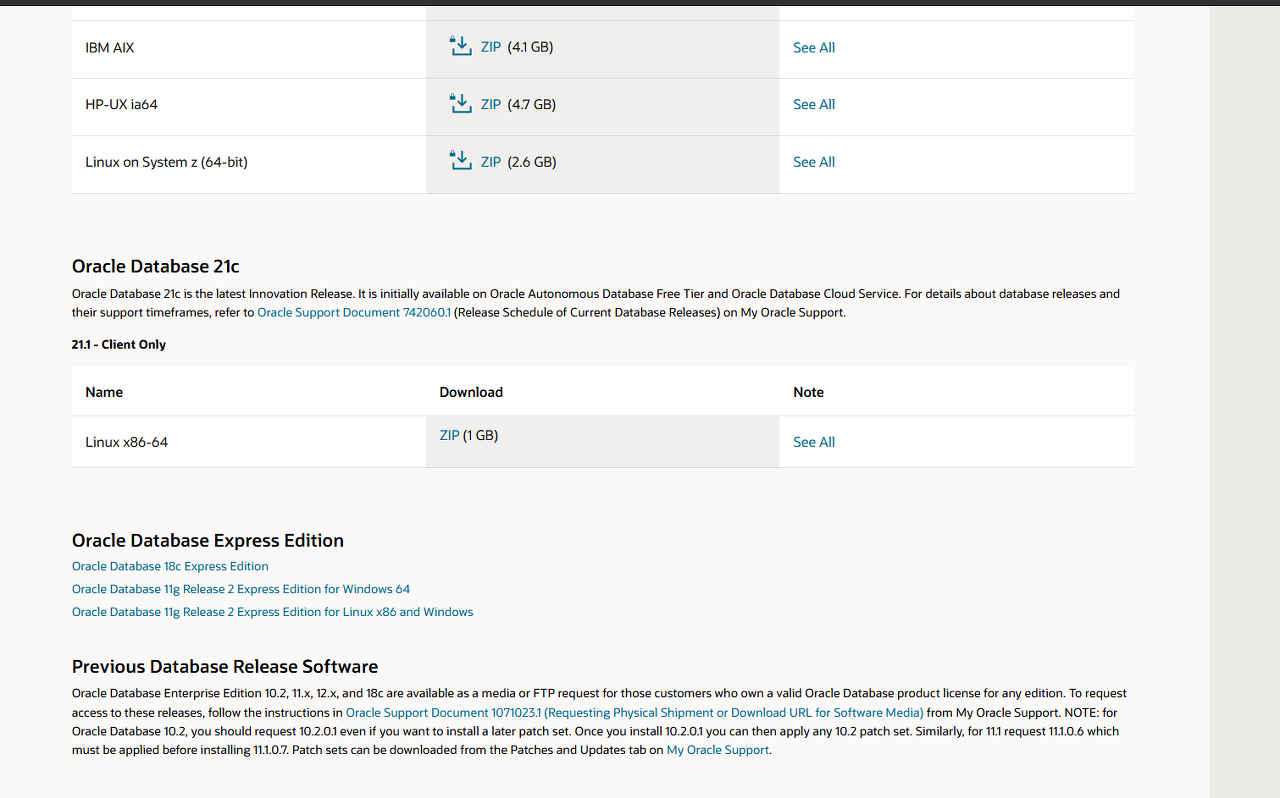Click download icon in IBM AIX row
The image size is (1280, 798).
460,46
